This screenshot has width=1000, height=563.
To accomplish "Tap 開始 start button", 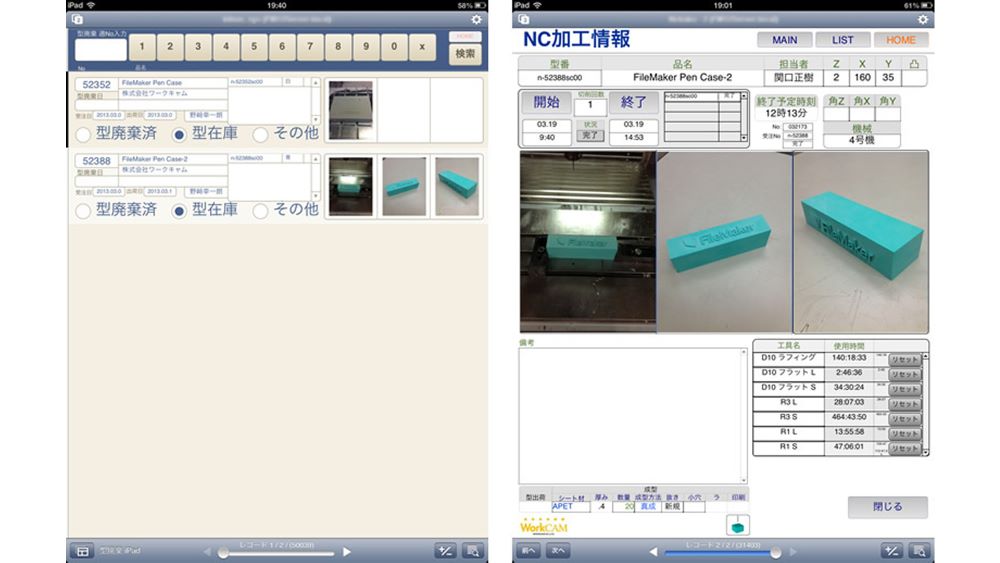I will pyautogui.click(x=547, y=102).
